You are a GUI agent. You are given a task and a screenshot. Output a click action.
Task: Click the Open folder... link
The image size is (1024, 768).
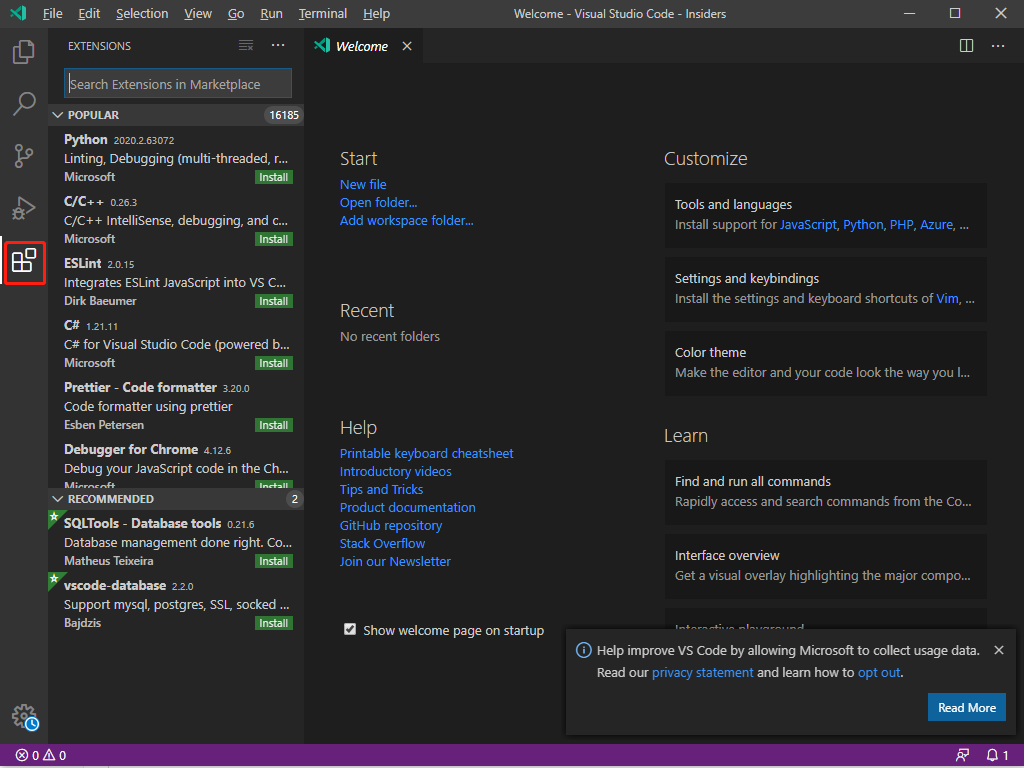click(x=378, y=202)
